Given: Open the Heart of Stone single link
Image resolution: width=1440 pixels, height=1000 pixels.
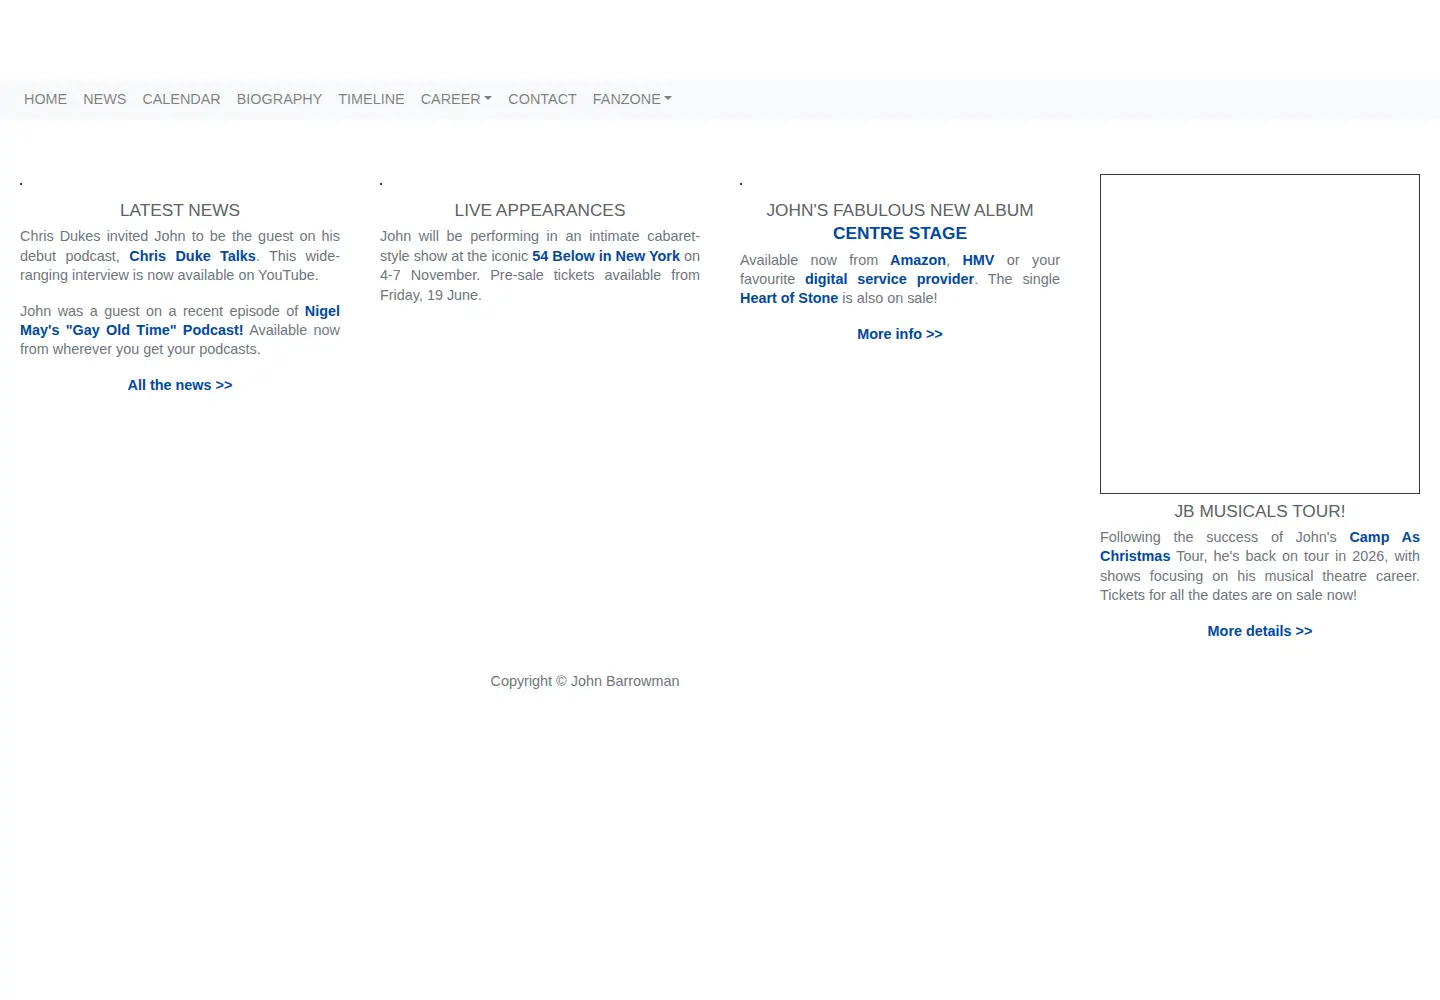Looking at the screenshot, I should pyautogui.click(x=789, y=298).
